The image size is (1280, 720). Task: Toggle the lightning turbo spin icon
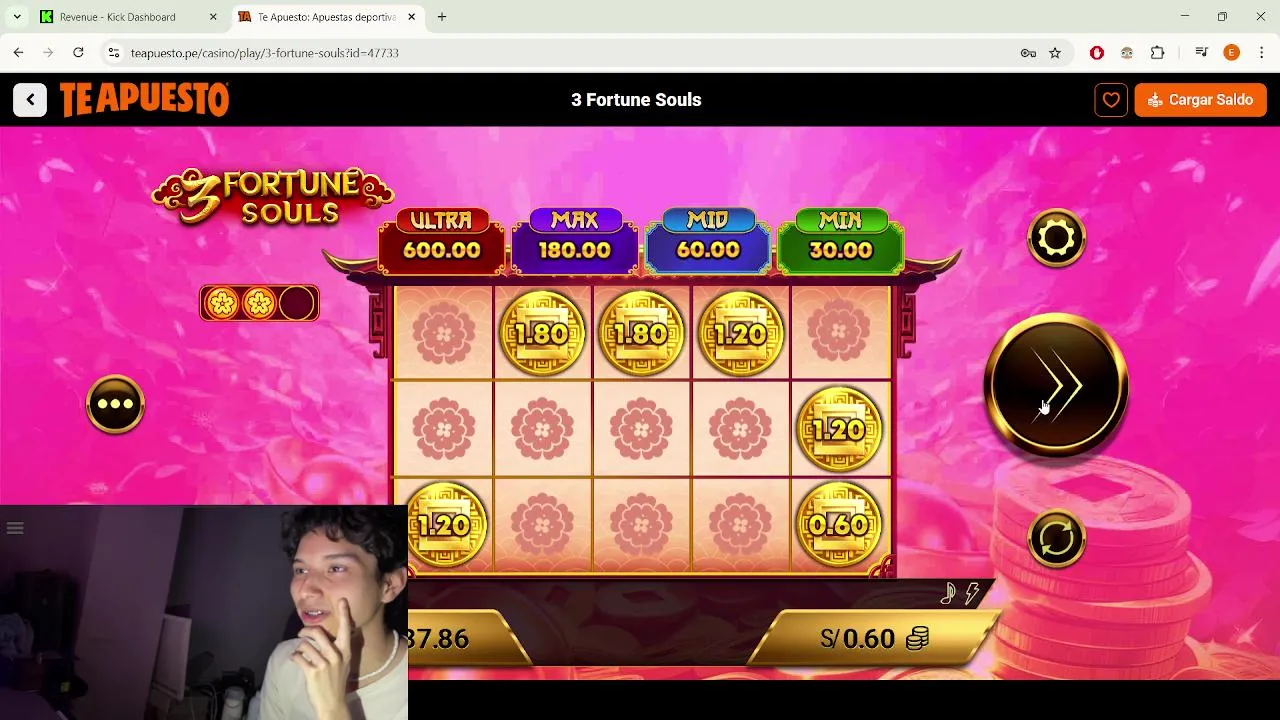[972, 594]
